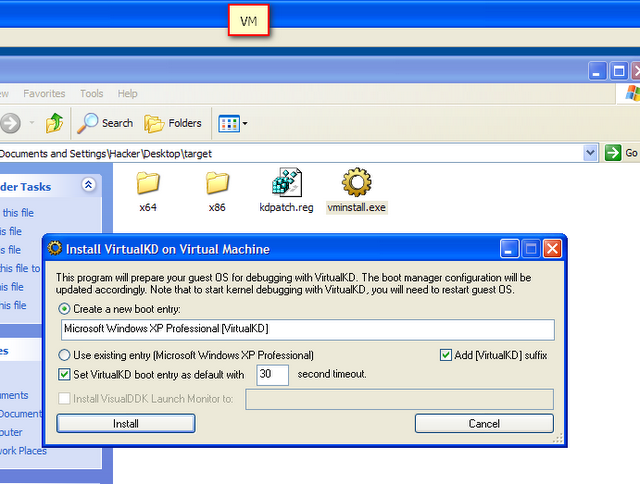
Task: Click the Go button label
Action: [631, 153]
